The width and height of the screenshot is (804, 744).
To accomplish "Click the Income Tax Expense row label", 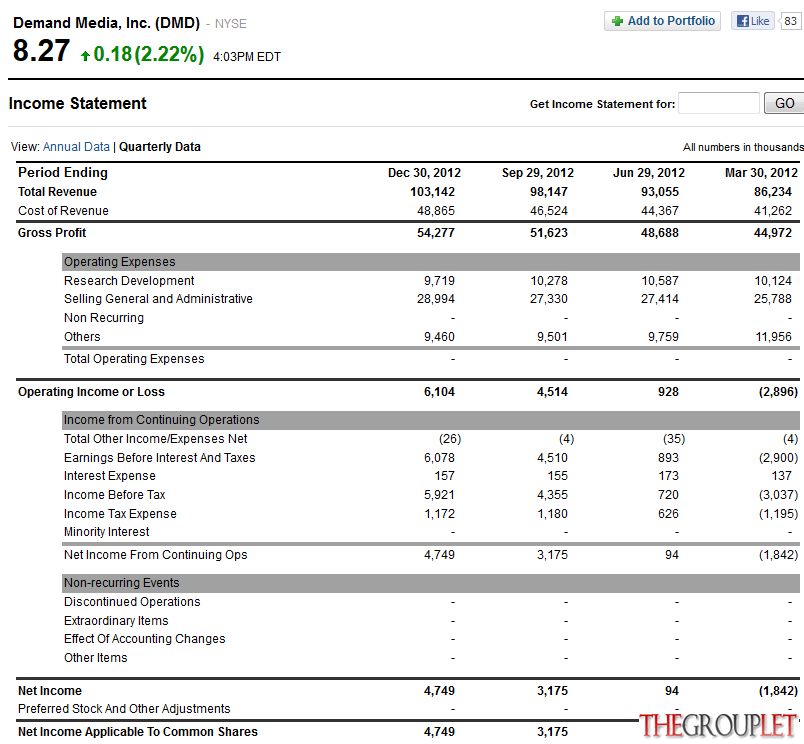I will point(120,514).
